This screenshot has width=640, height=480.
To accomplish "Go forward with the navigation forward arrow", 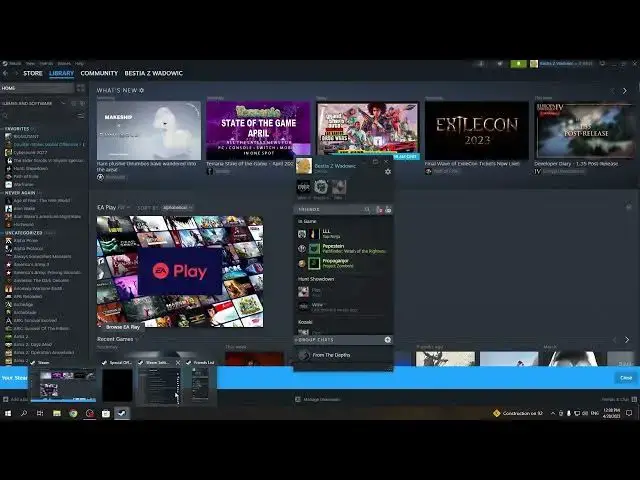I will (16, 73).
